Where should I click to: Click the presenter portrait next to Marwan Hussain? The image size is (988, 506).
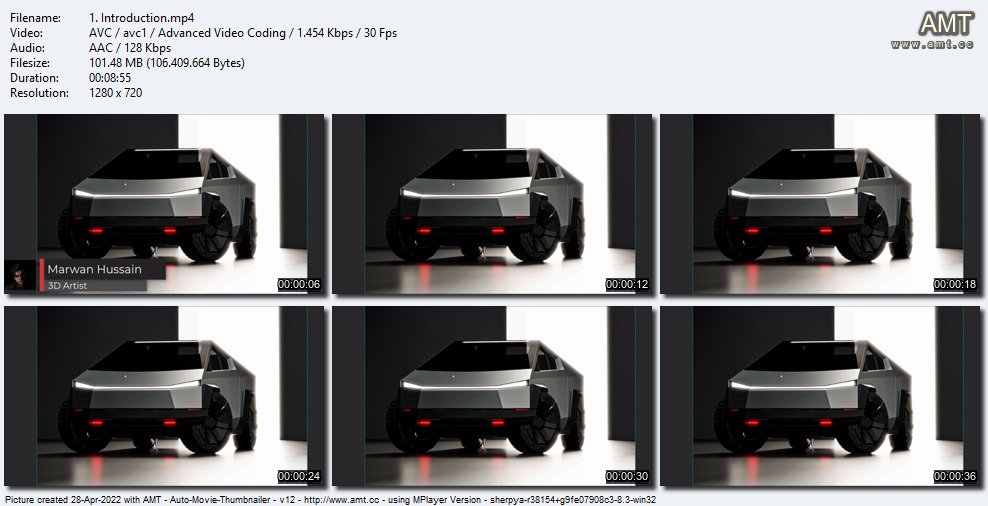point(21,276)
